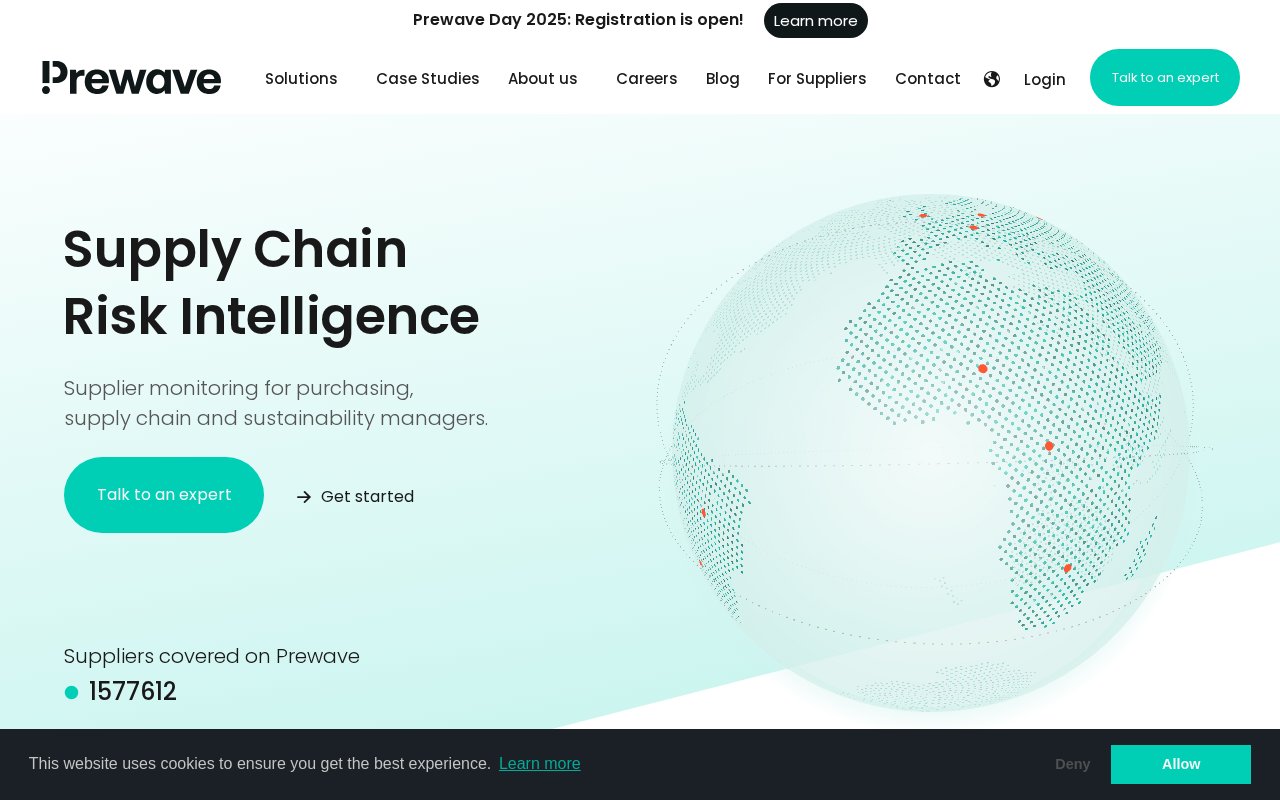
Task: Open the Blog section
Action: 723,79
